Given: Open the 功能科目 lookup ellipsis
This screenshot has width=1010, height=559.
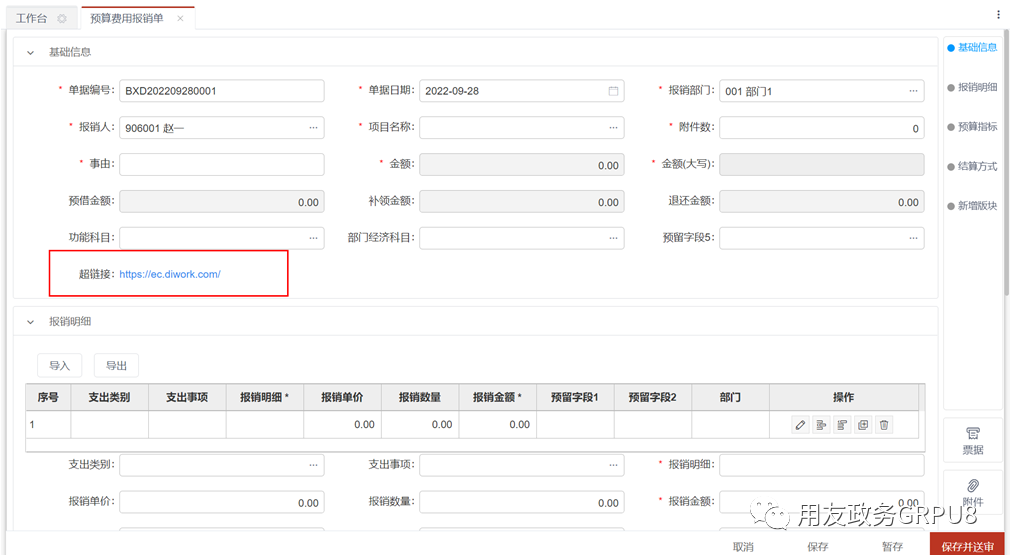Looking at the screenshot, I should (x=313, y=238).
